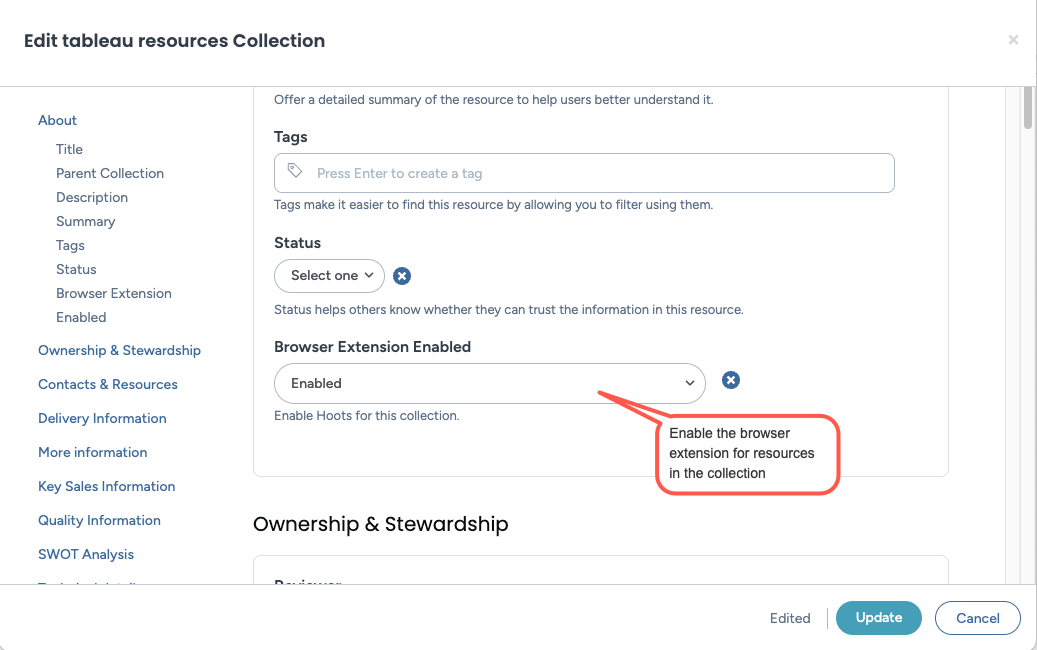Select Description in the sidebar navigation

tap(92, 197)
